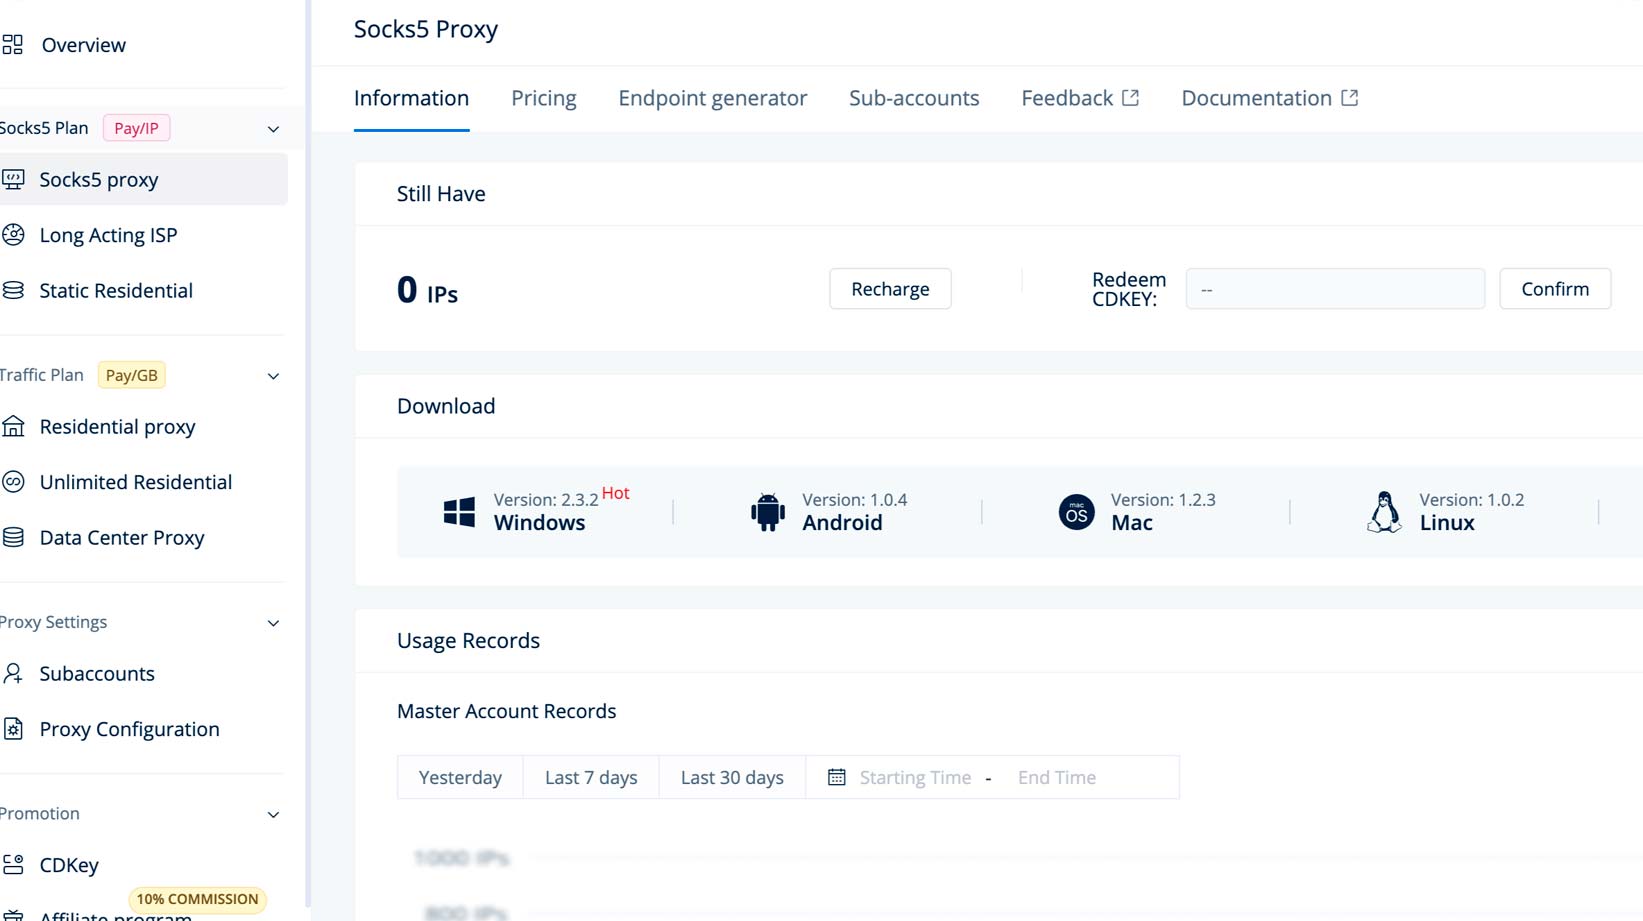The height and width of the screenshot is (921, 1643).
Task: Click the Android robot download icon
Action: point(767,512)
